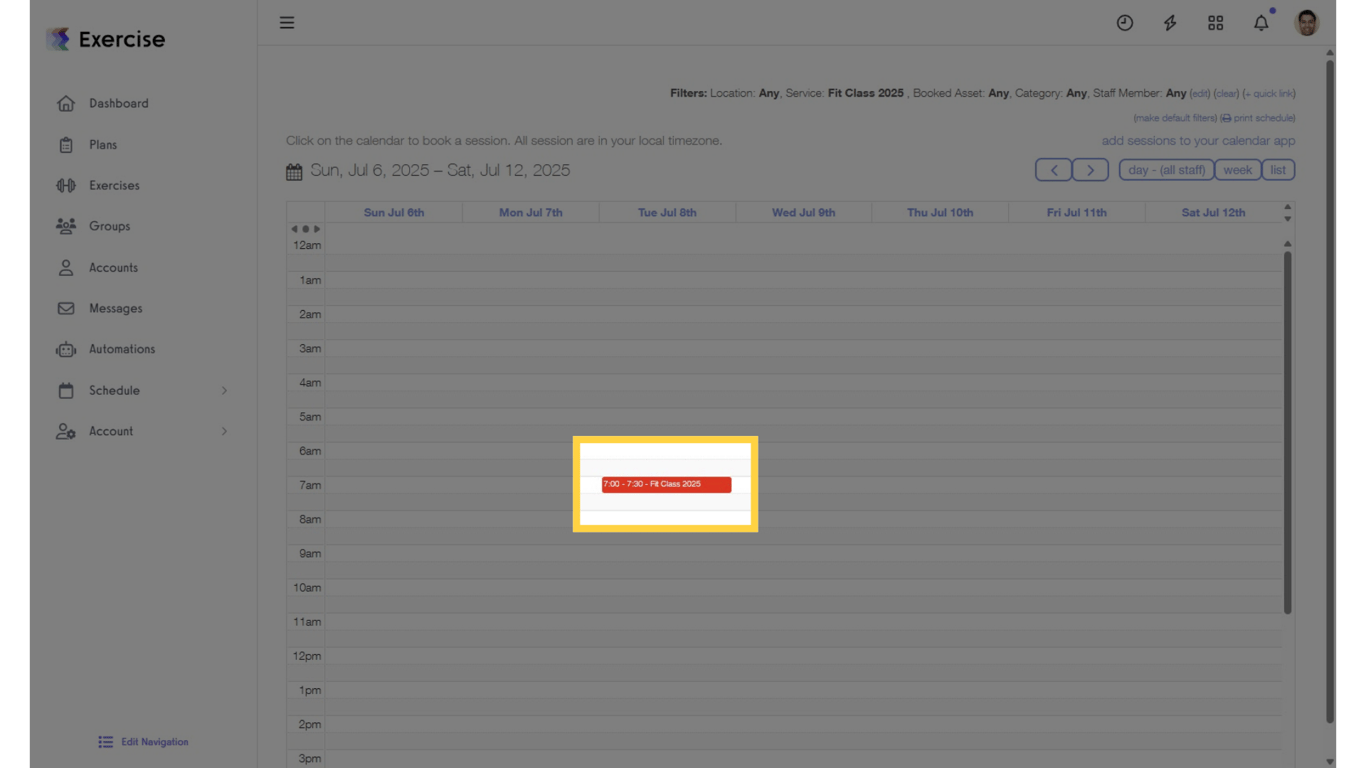Screen dimensions: 1366x768
Task: Switch to week view
Action: point(1238,169)
